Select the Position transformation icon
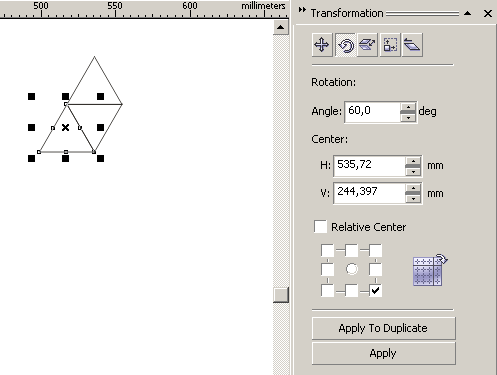 (x=322, y=45)
